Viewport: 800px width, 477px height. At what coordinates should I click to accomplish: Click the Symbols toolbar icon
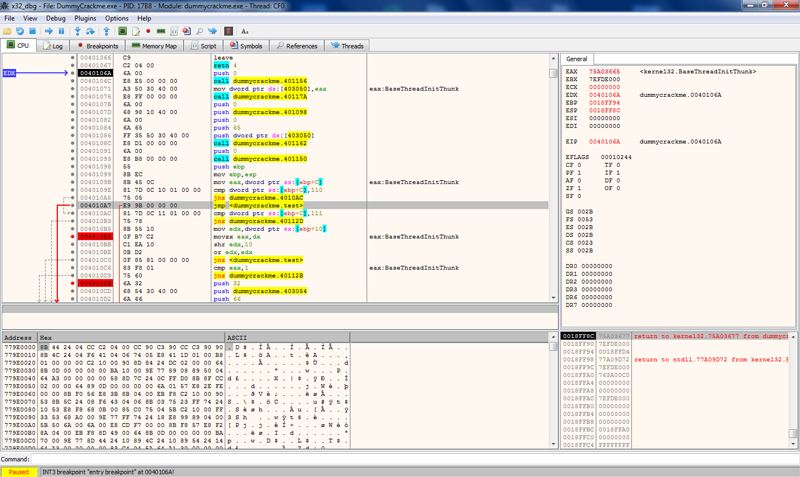(187, 31)
